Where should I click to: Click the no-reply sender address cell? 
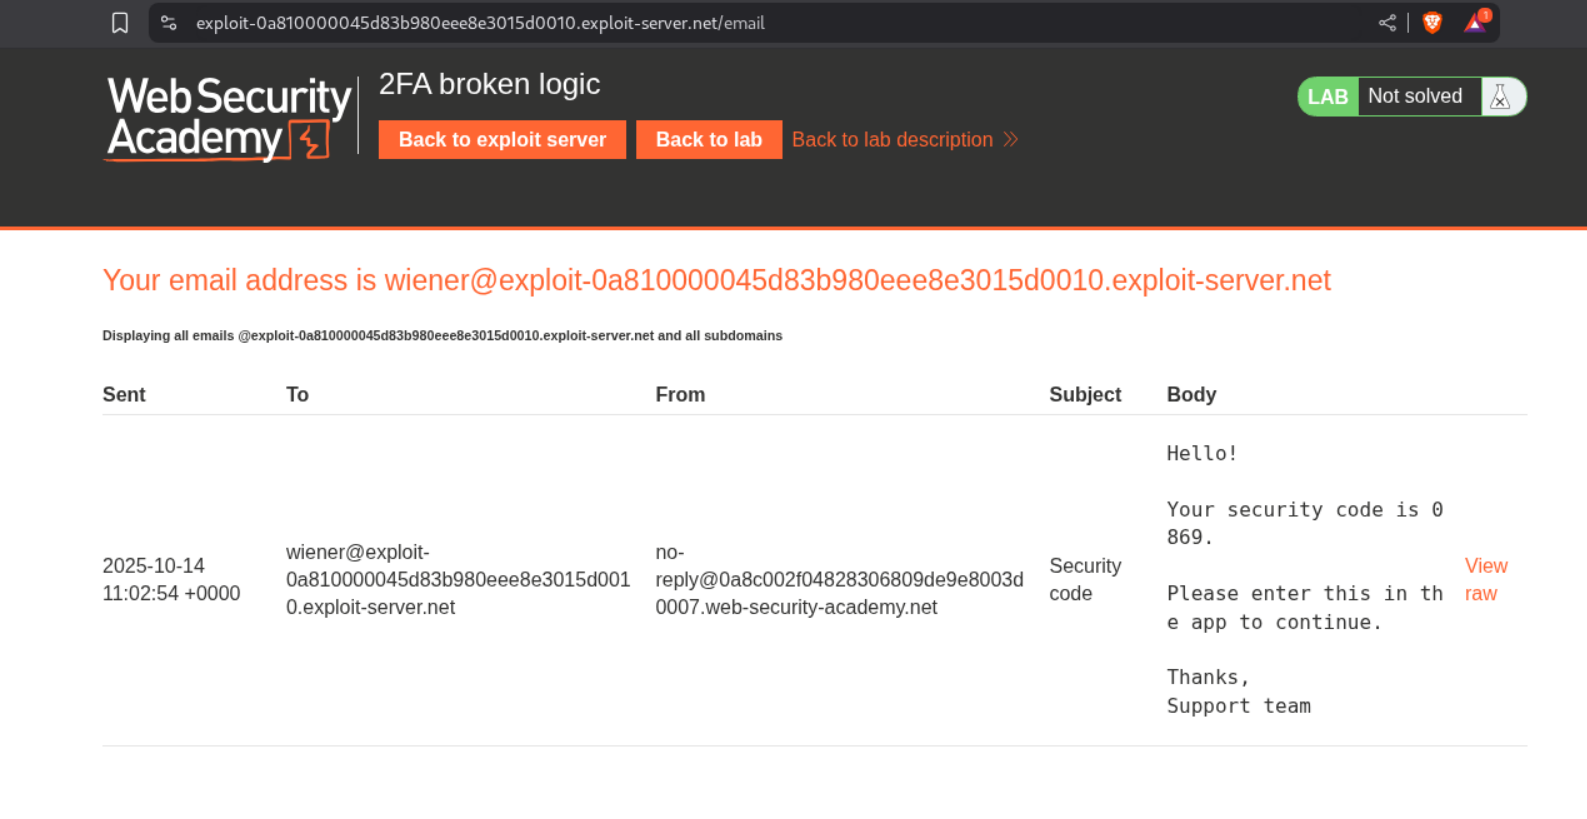(x=838, y=580)
